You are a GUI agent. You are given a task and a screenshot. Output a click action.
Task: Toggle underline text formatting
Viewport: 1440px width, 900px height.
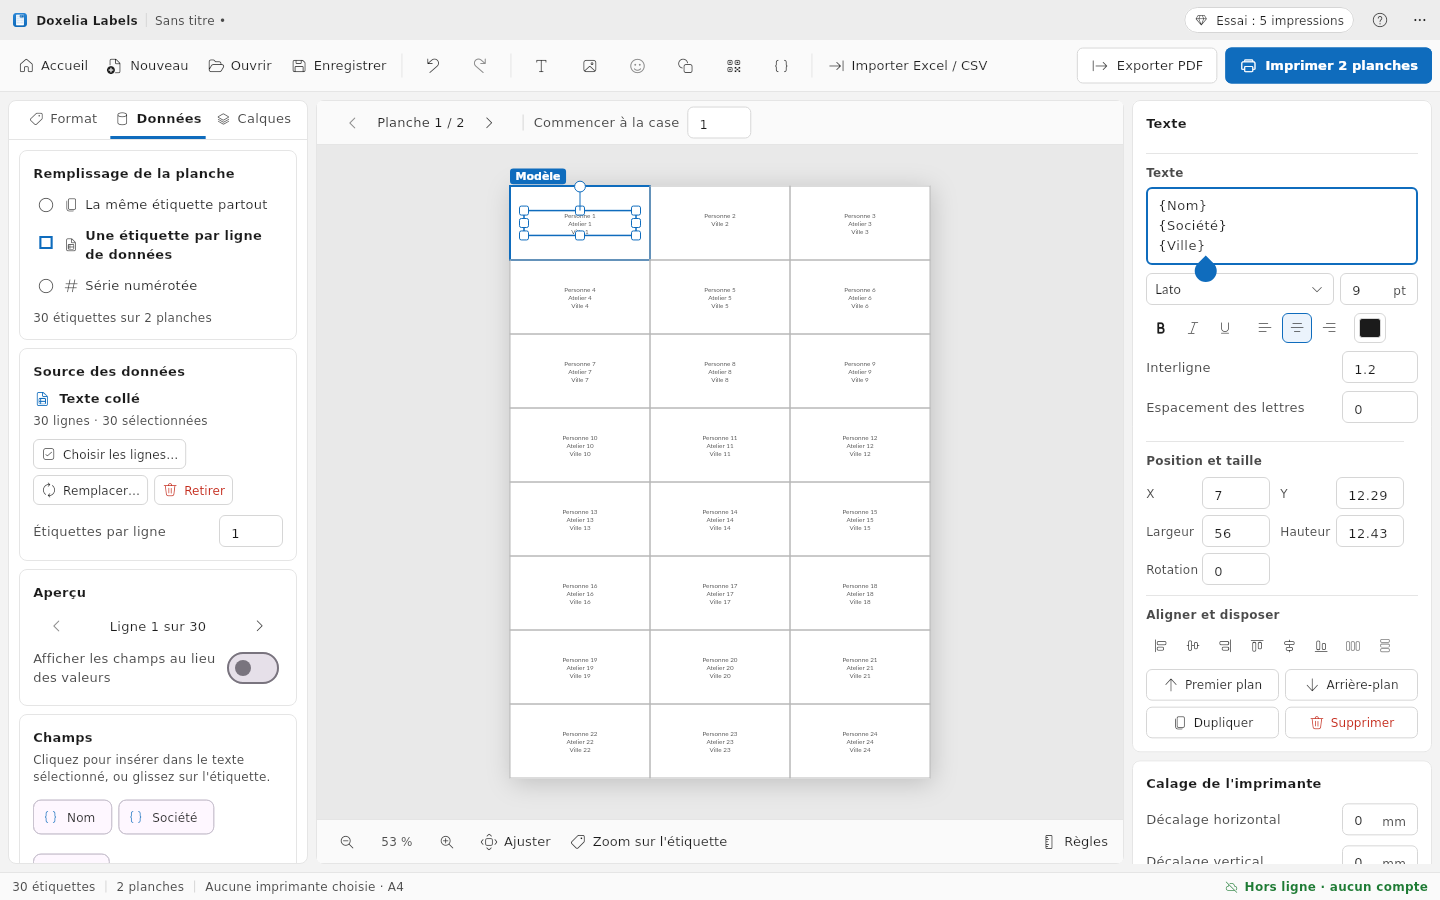[1225, 328]
